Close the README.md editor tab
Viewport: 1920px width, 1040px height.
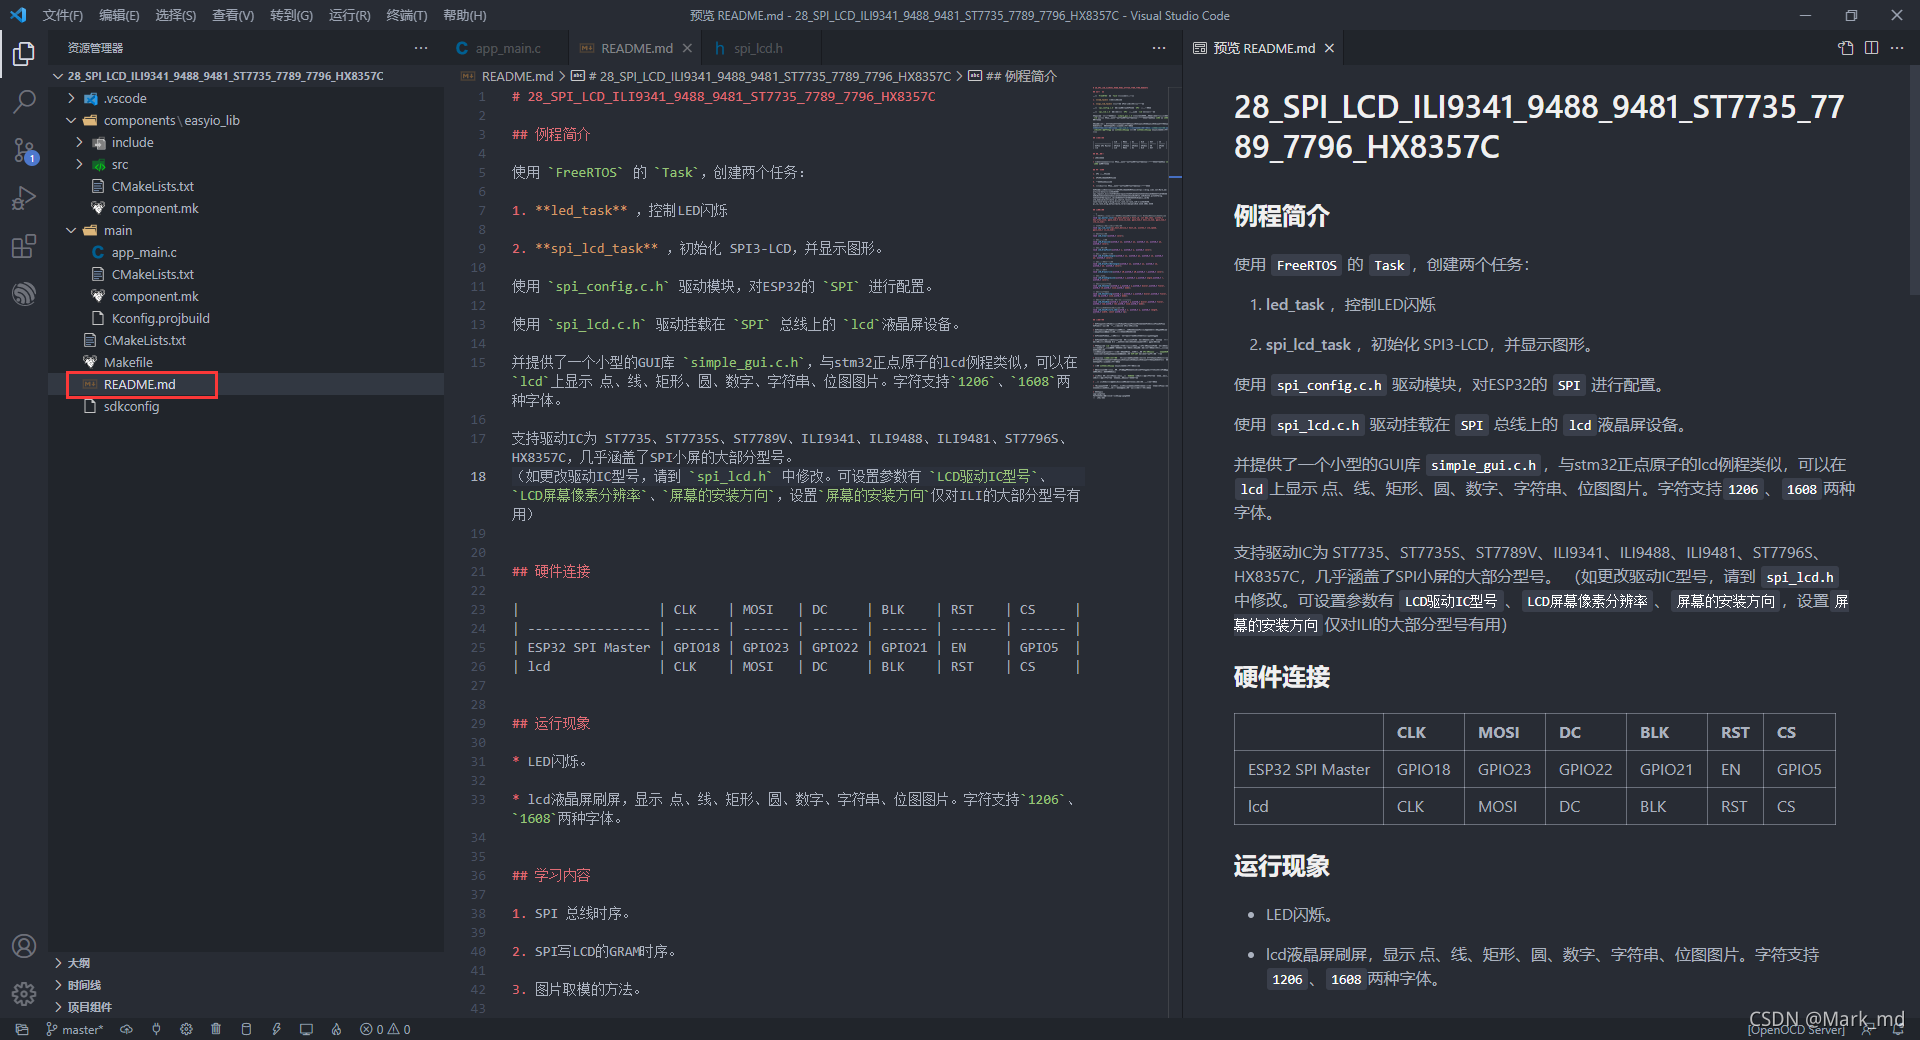687,48
